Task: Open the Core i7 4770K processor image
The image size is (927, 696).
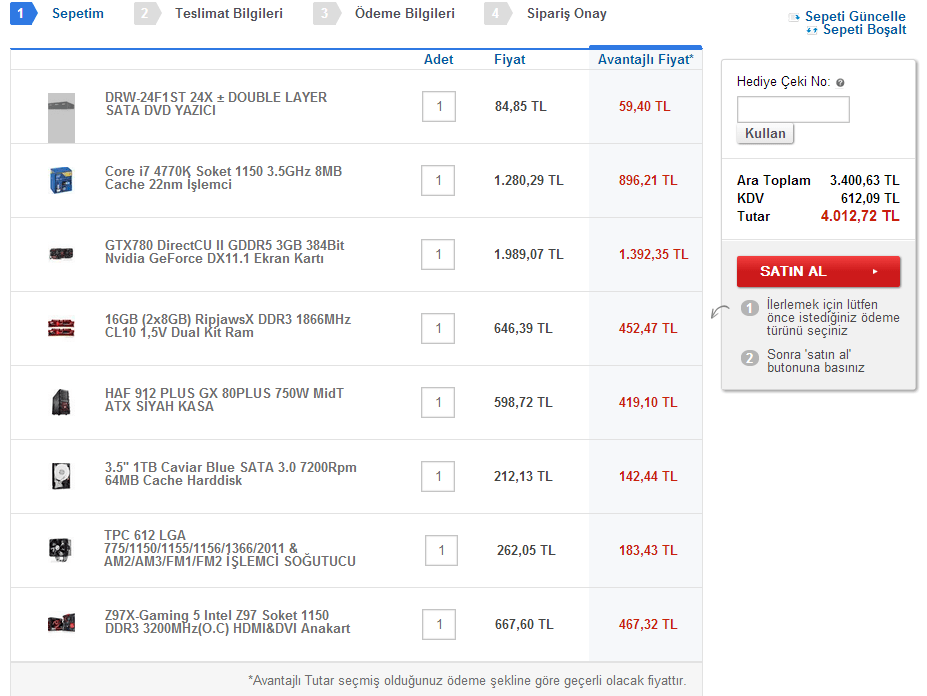Action: [x=61, y=180]
